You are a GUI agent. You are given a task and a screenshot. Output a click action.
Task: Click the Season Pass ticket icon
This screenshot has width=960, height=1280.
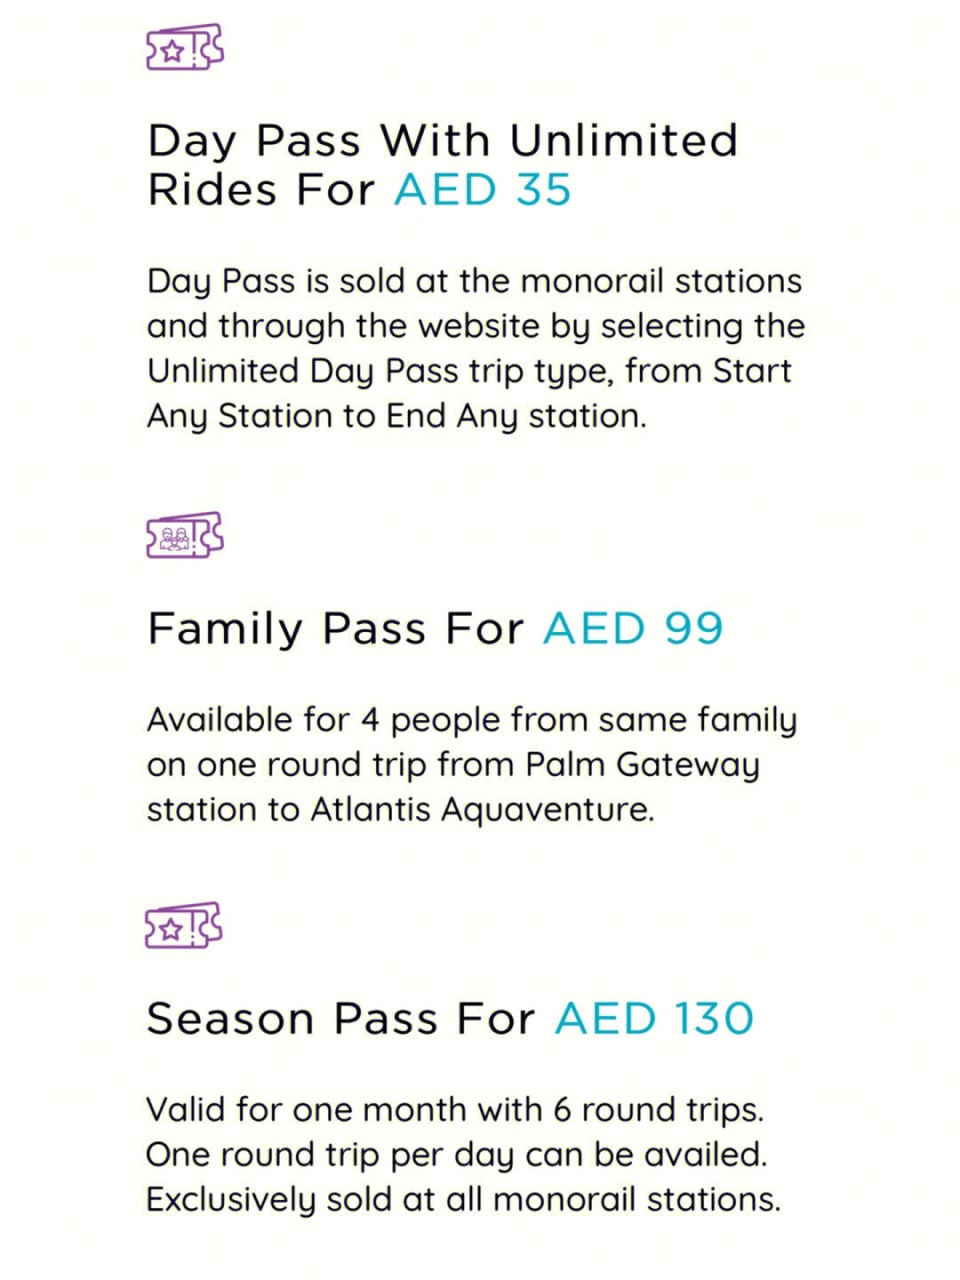pyautogui.click(x=185, y=926)
